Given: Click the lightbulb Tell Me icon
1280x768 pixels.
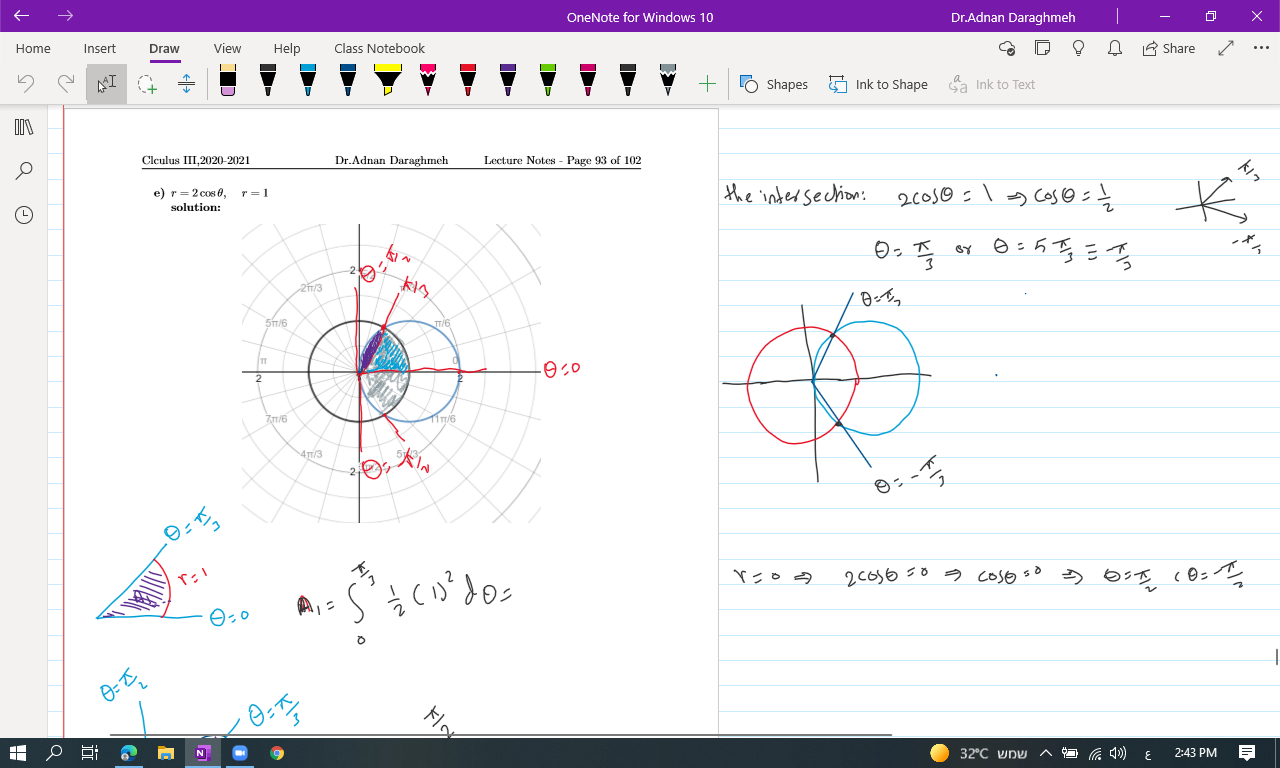Looking at the screenshot, I should (1079, 48).
